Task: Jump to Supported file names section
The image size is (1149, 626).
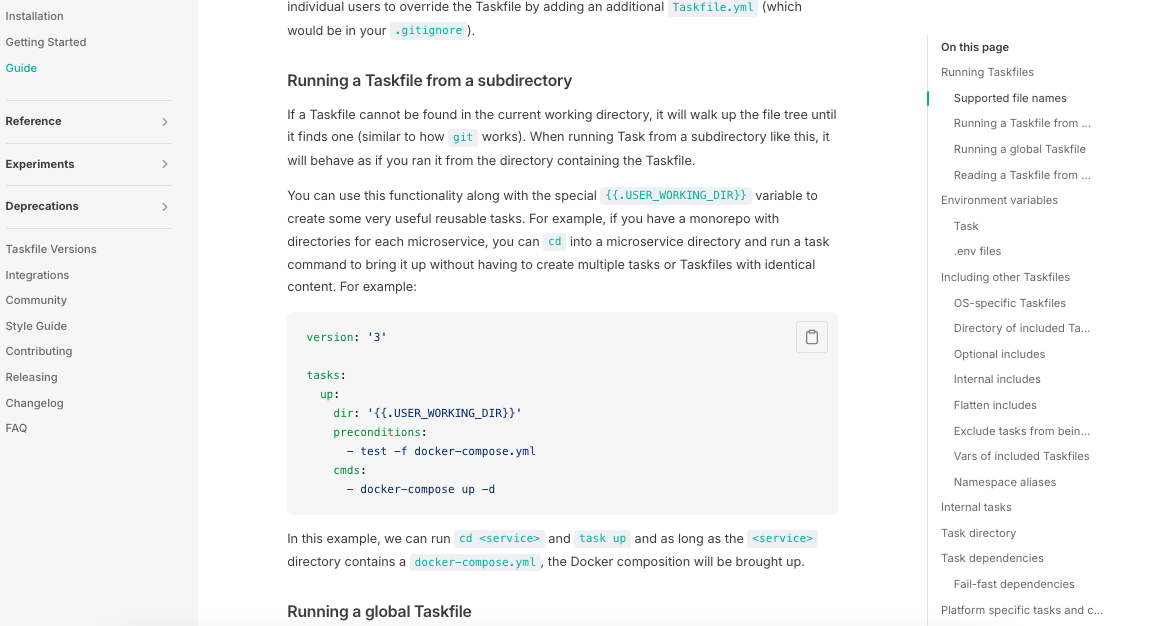Action: (x=1010, y=98)
